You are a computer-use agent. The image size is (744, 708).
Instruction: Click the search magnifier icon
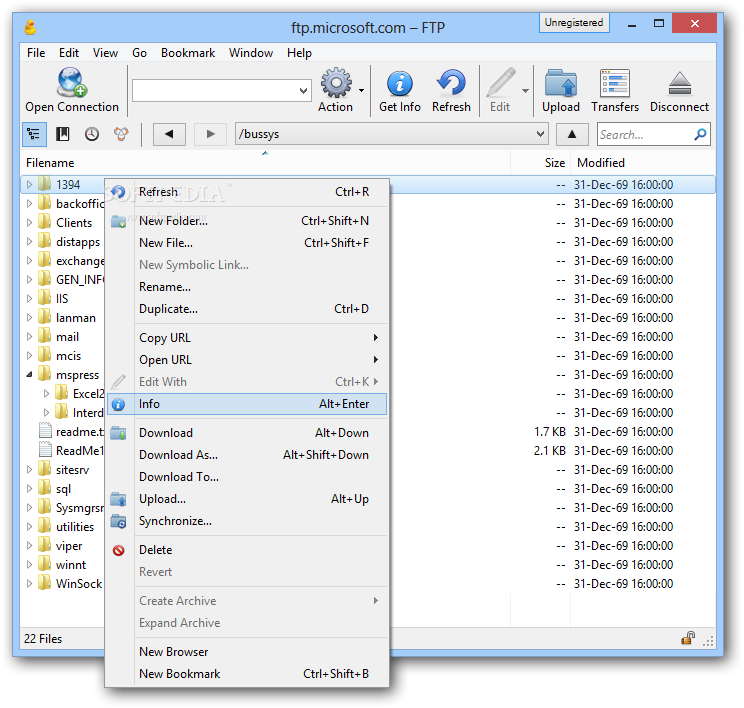pyautogui.click(x=700, y=135)
